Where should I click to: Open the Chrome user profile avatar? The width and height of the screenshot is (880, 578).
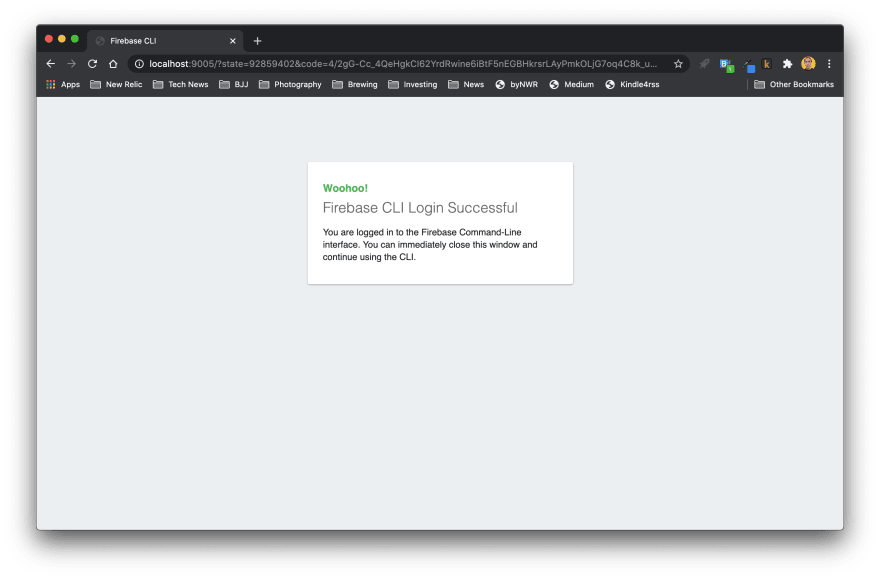pos(808,64)
